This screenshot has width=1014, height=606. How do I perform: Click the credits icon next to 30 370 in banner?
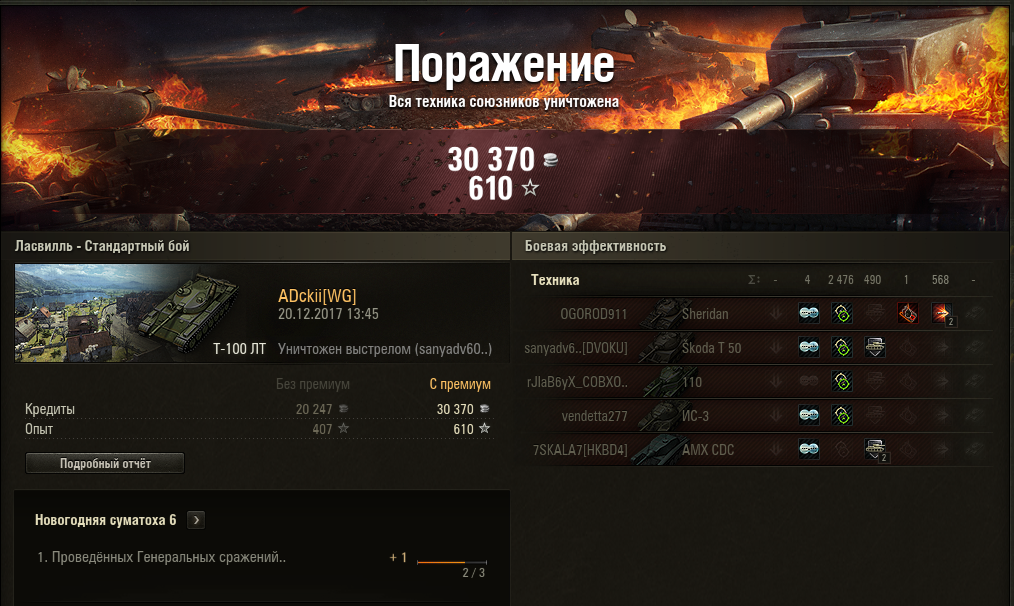tap(550, 160)
